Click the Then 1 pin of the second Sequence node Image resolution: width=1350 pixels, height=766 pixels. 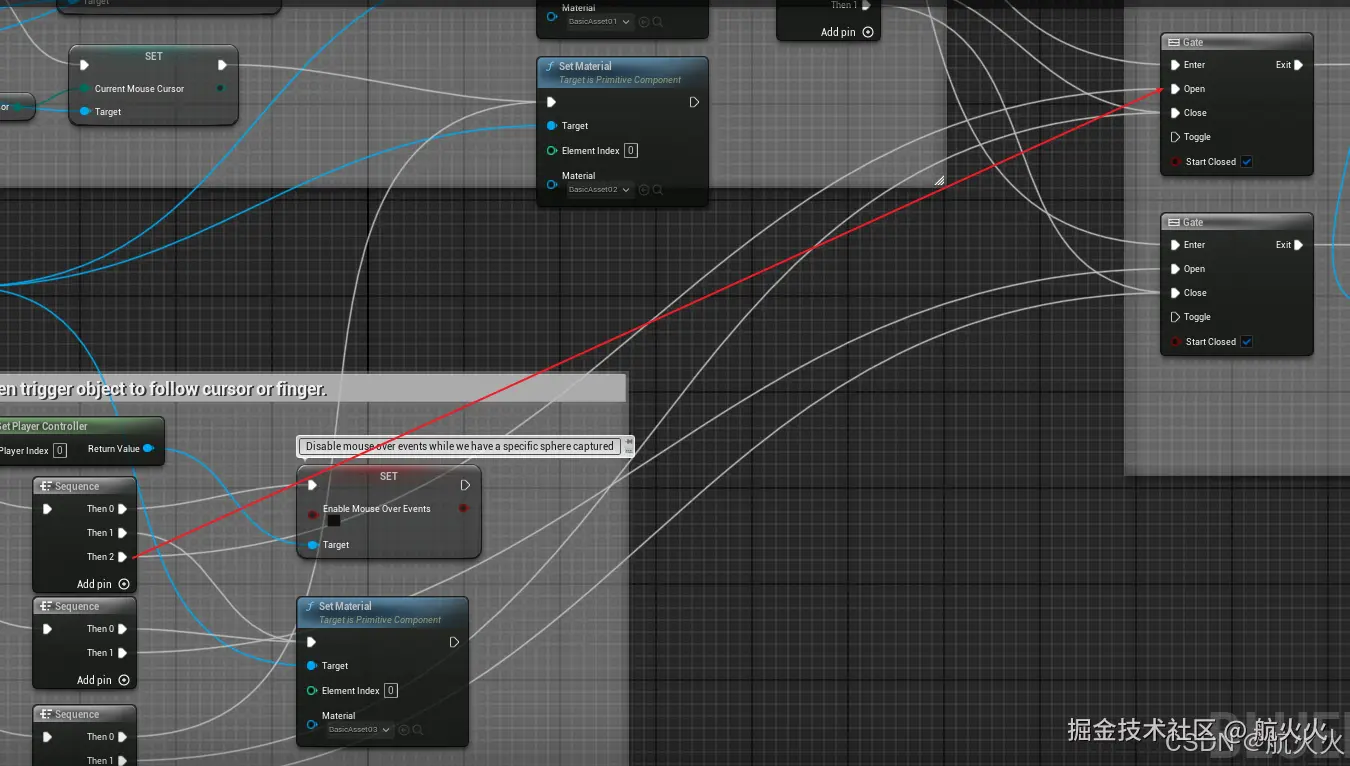122,653
